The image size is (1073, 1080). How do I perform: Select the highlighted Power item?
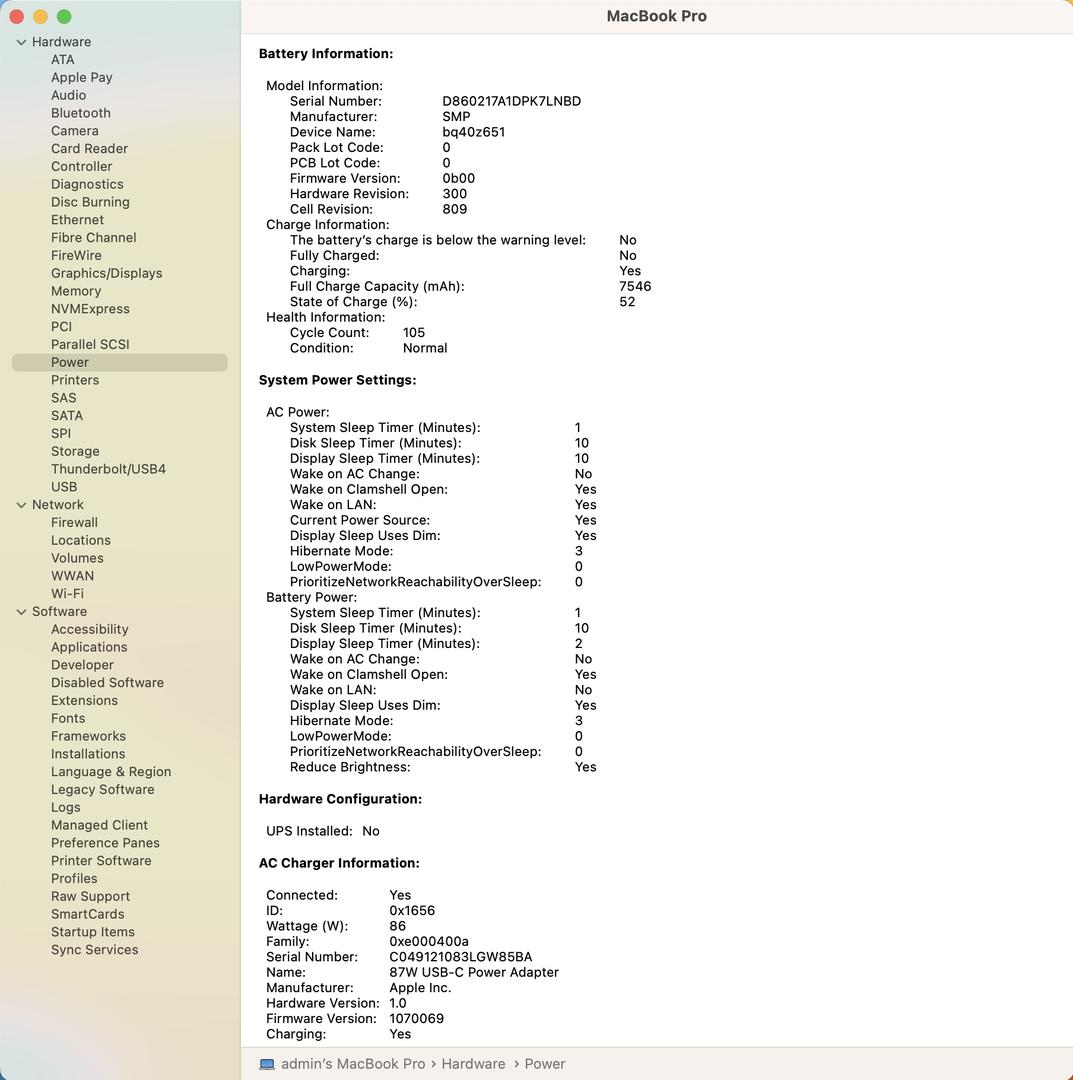[120, 362]
